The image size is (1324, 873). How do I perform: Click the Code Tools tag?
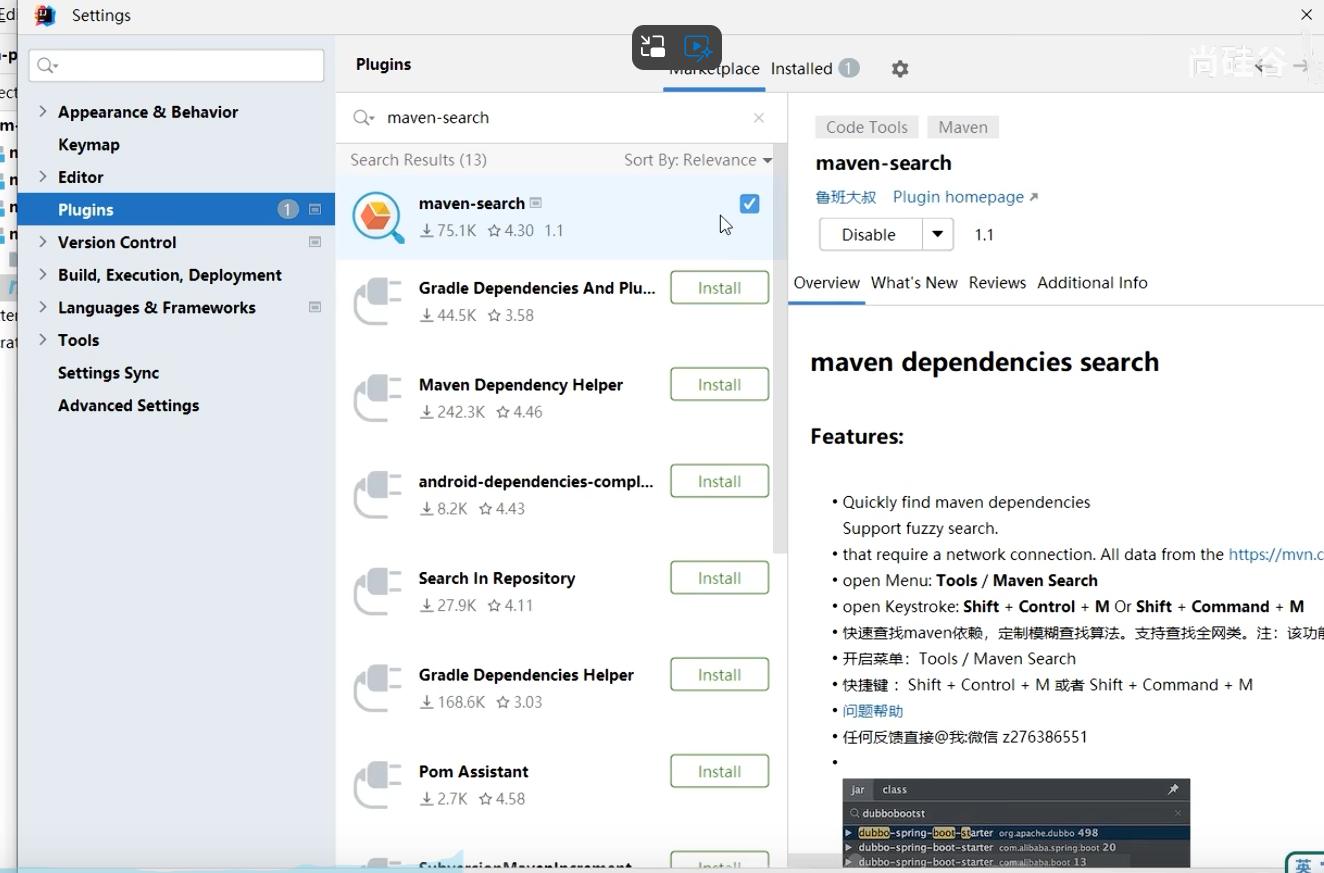tap(867, 127)
